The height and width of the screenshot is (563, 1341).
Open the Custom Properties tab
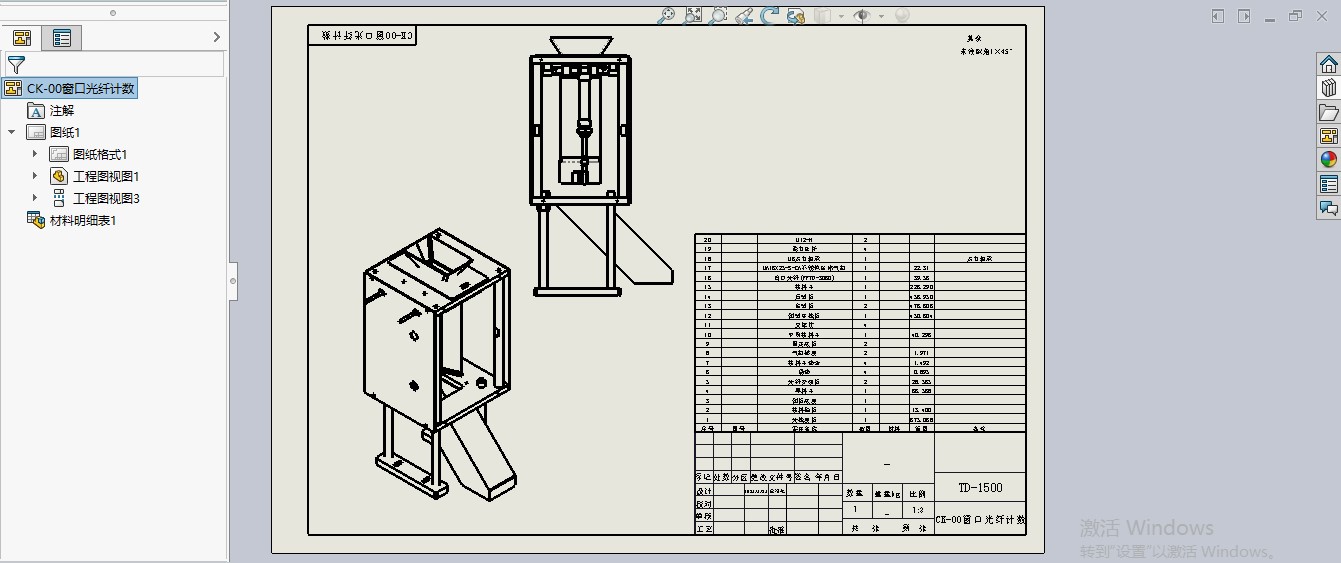click(1328, 184)
